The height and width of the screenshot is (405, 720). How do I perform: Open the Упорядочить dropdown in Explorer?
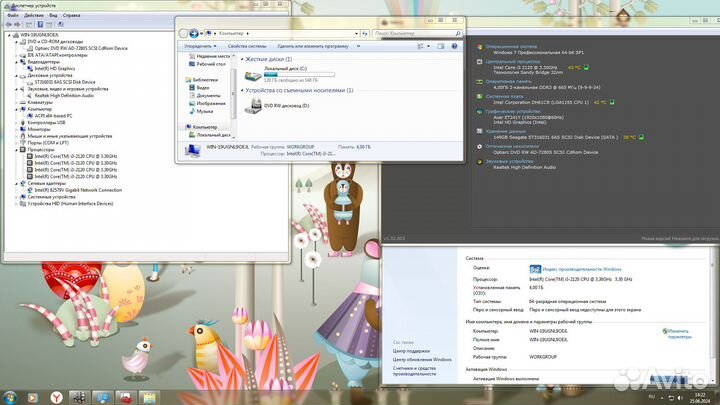(x=200, y=46)
